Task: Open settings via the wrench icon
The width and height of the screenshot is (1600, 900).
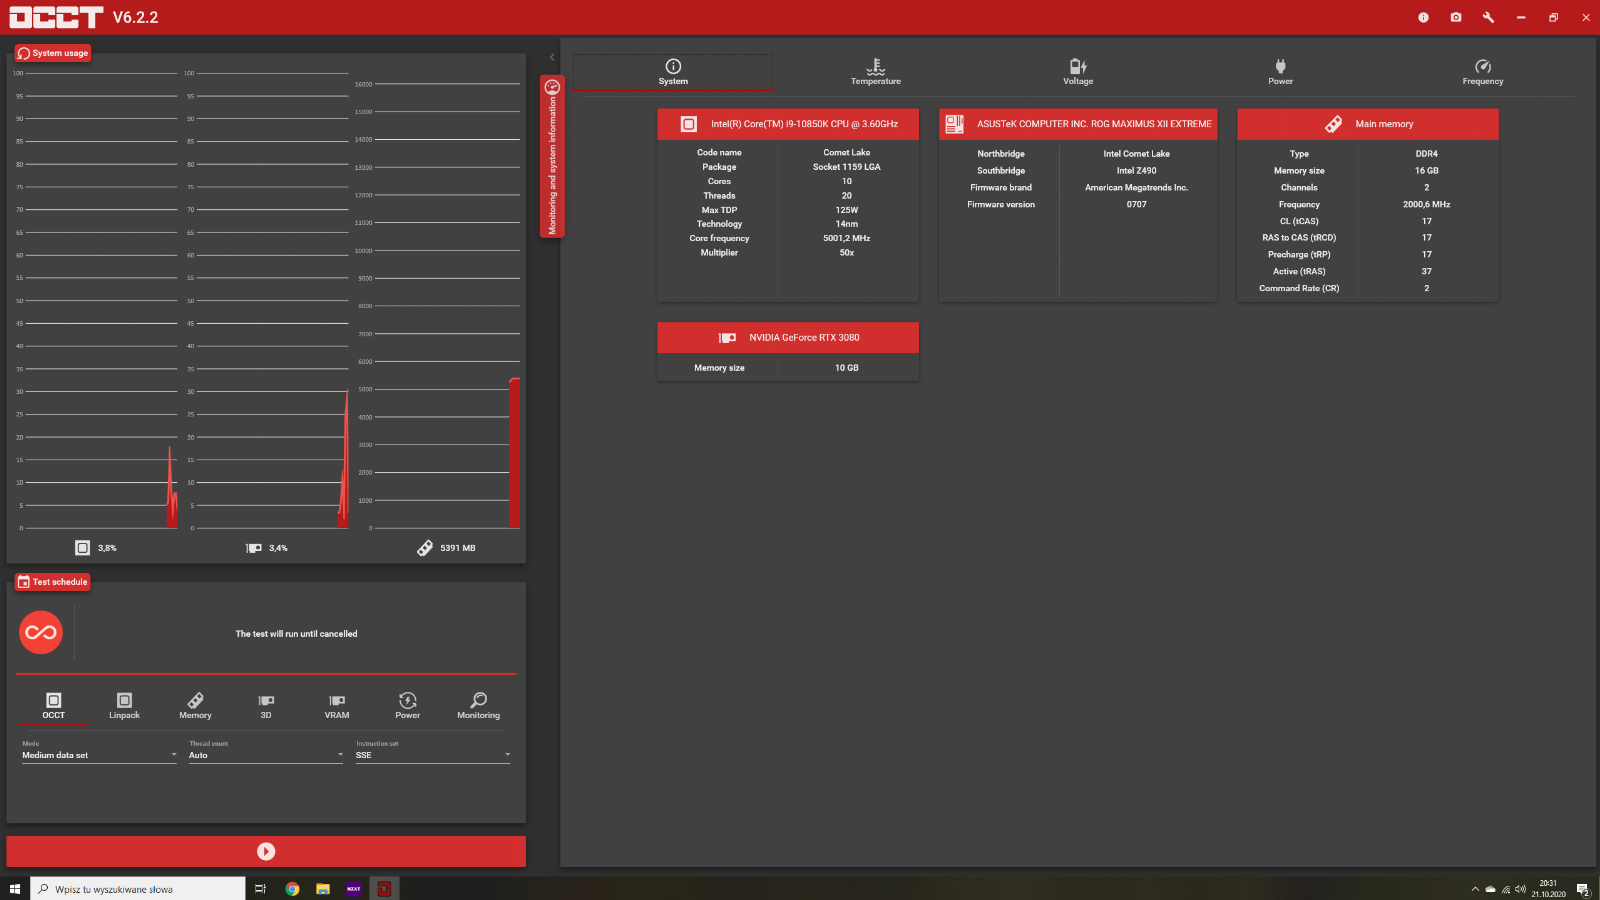Action: 1488,17
